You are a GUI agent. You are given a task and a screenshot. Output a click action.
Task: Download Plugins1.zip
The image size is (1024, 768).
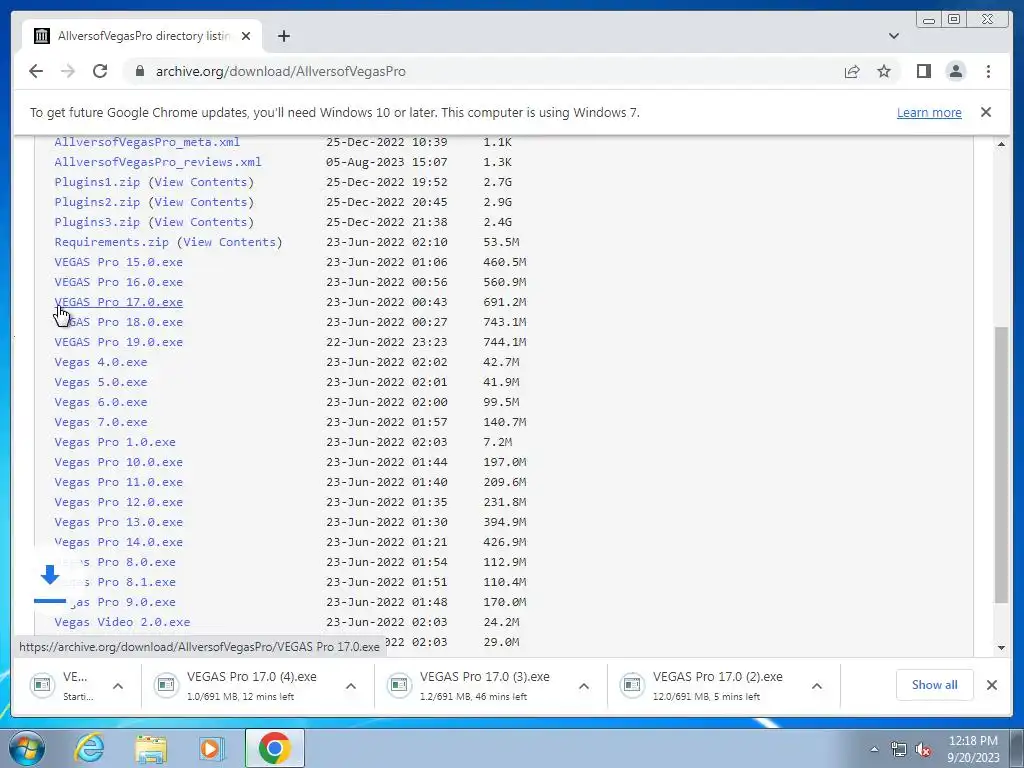pyautogui.click(x=97, y=182)
